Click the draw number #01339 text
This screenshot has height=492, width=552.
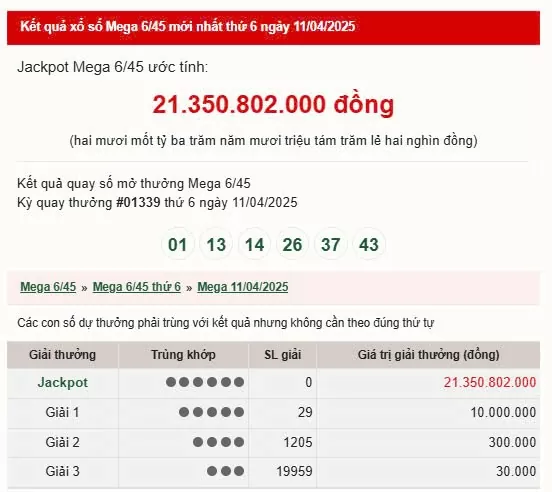[x=138, y=202]
